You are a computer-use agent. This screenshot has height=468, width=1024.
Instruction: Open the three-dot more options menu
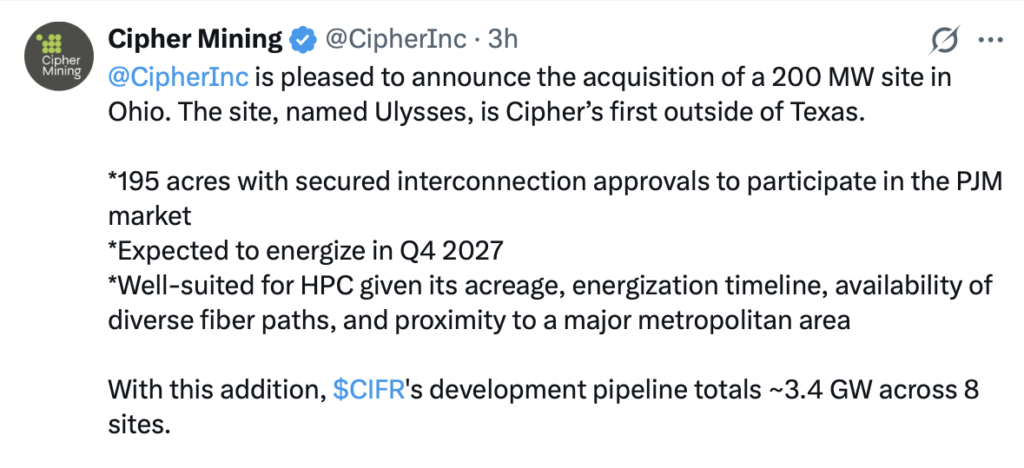pyautogui.click(x=989, y=40)
